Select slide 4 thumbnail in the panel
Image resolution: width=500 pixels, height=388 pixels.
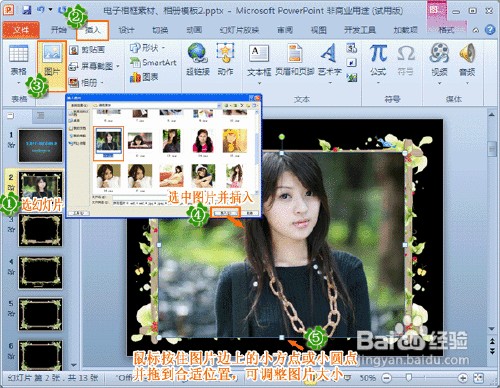pos(40,272)
